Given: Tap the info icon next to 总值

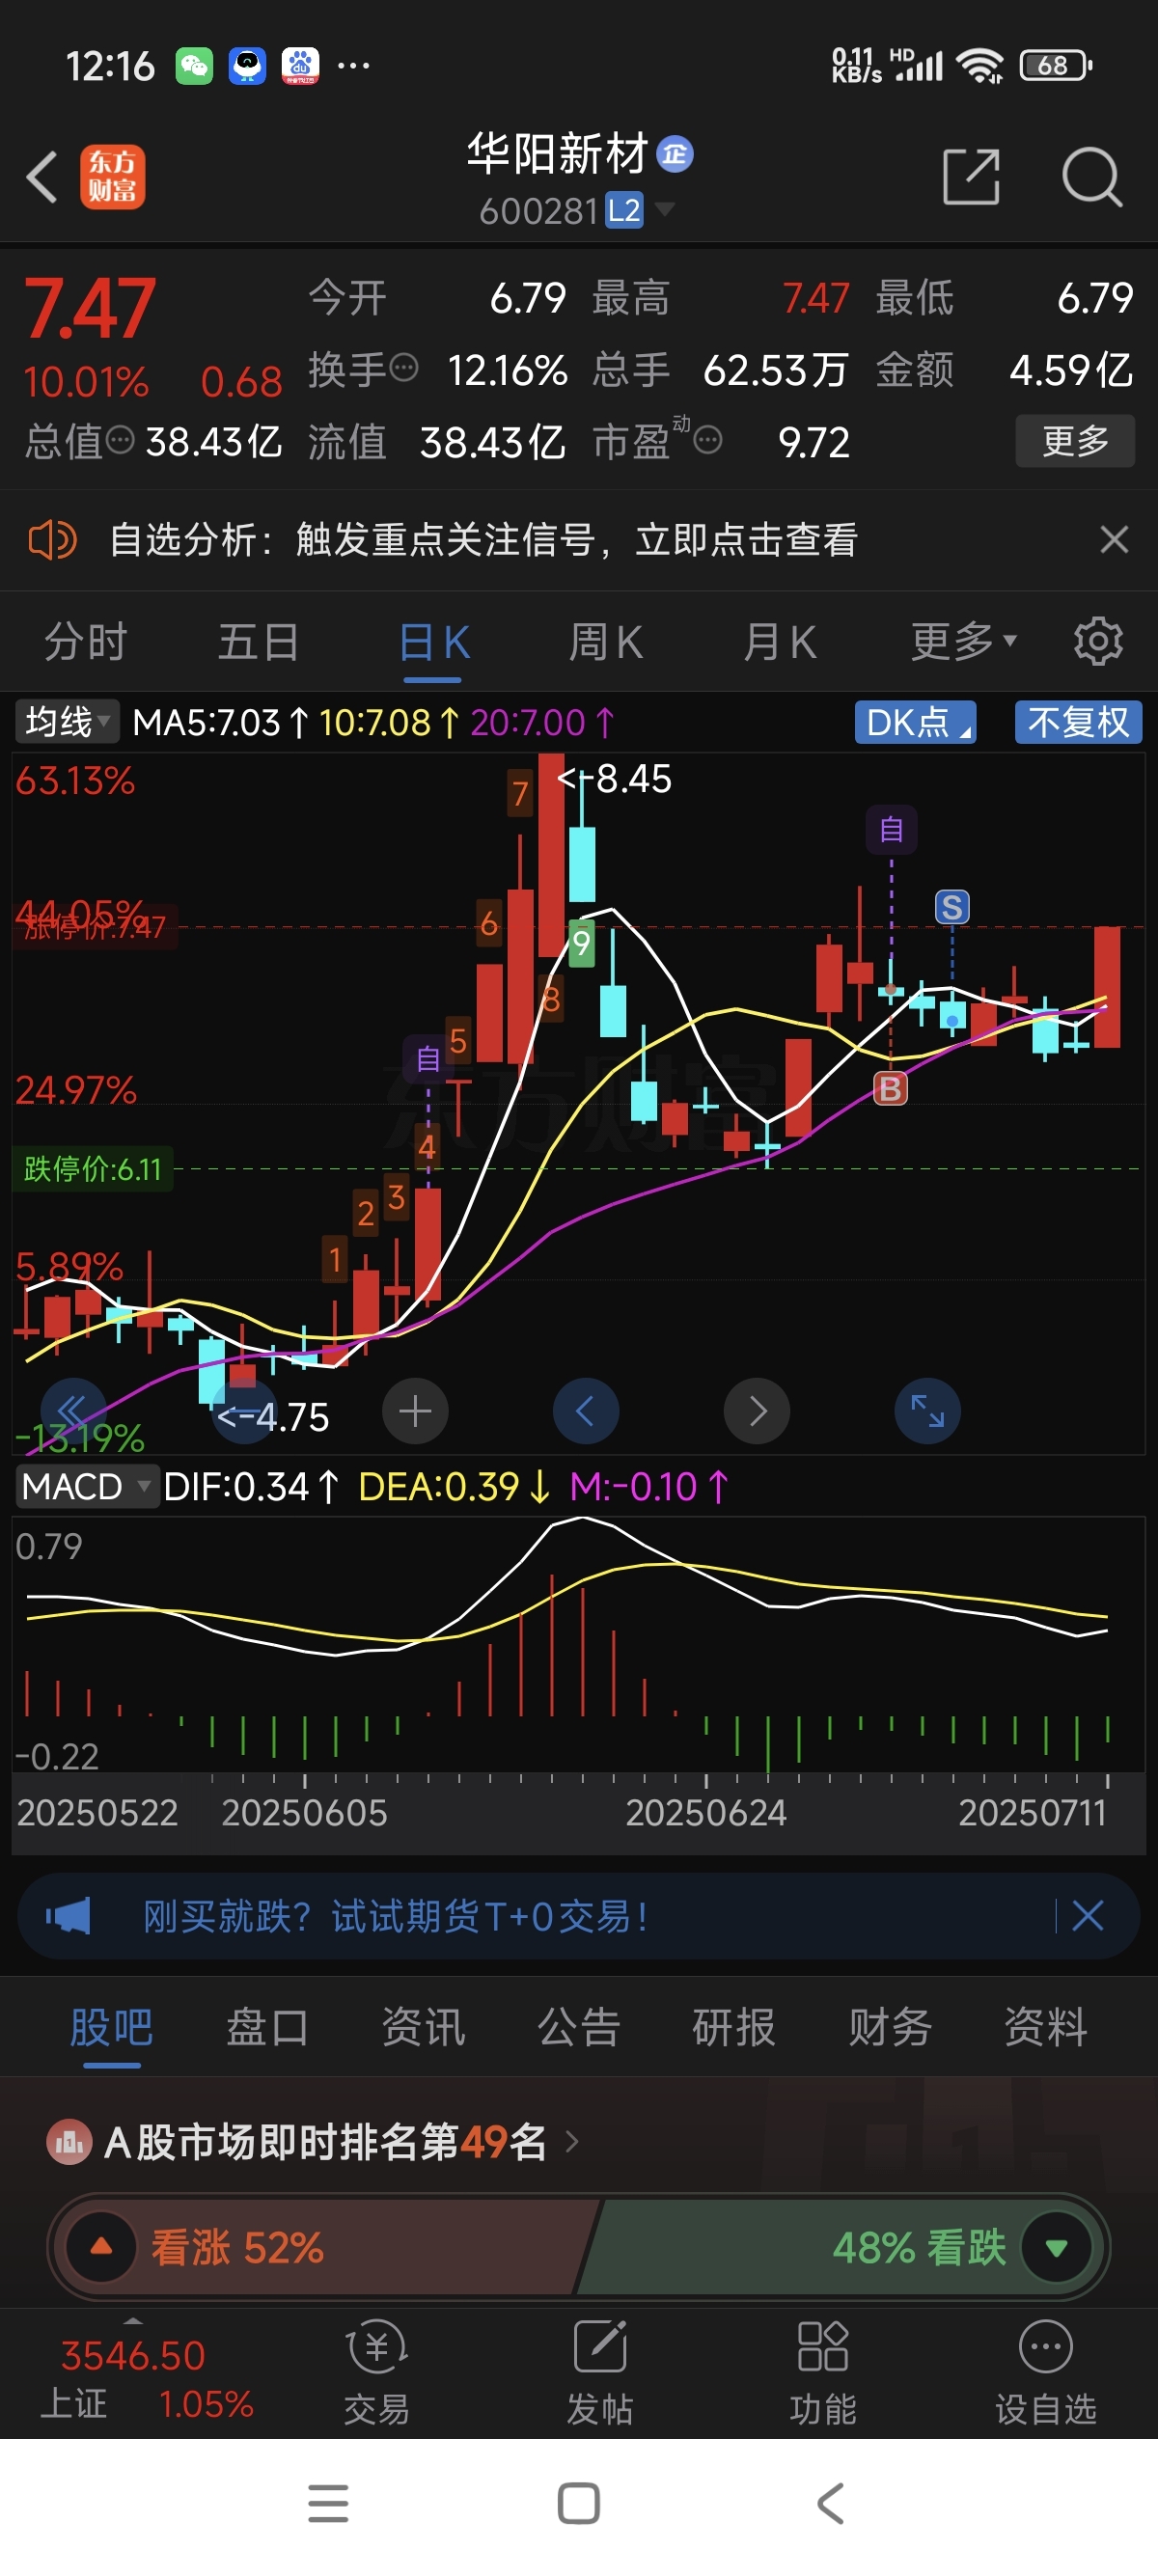Looking at the screenshot, I should [x=120, y=440].
